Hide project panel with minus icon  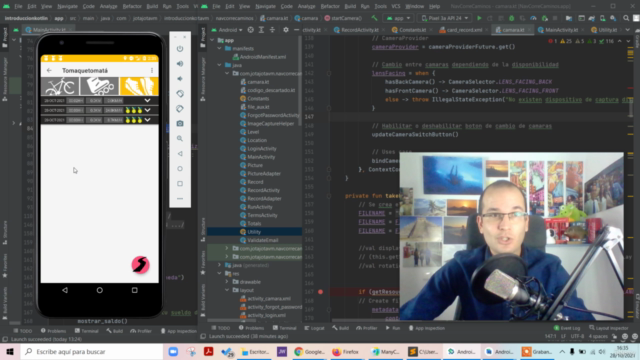click(296, 30)
